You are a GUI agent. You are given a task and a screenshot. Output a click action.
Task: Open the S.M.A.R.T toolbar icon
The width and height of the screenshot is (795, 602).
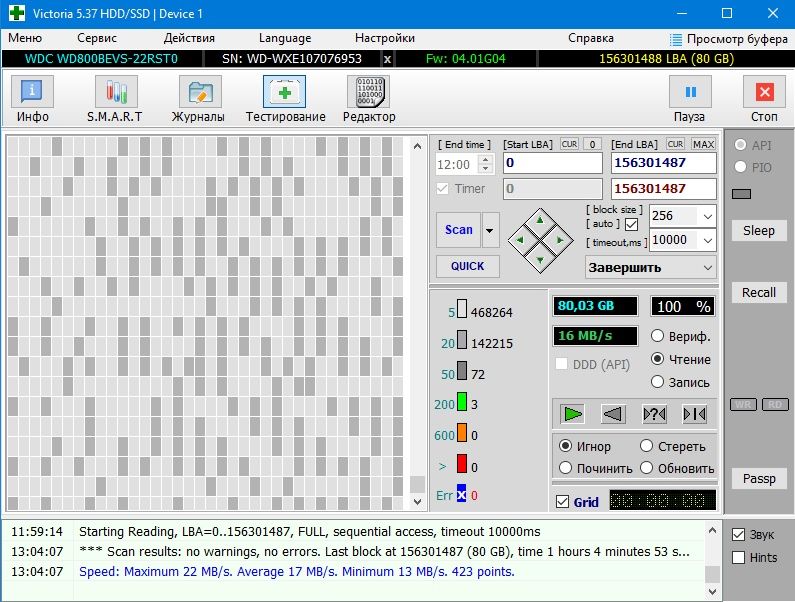[116, 93]
